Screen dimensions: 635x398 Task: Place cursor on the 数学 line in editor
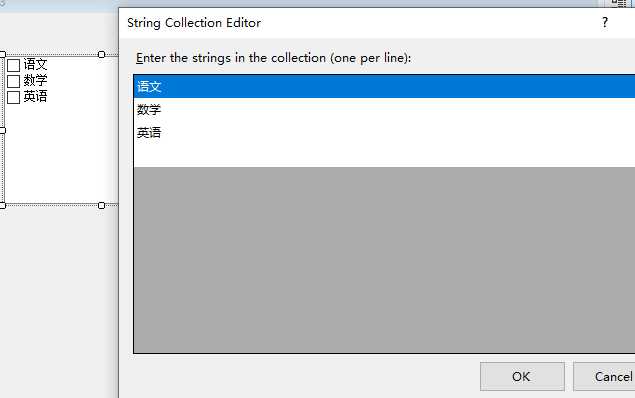(x=384, y=110)
